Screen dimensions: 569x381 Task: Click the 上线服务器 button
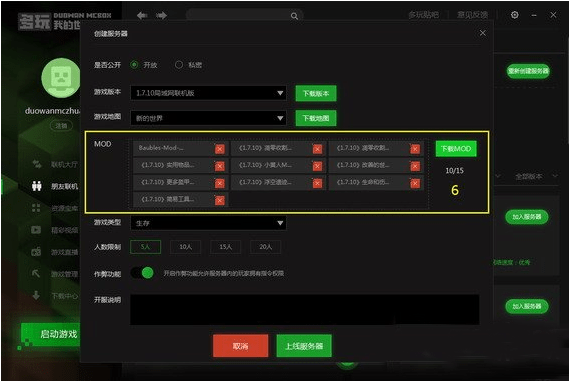[x=304, y=346]
